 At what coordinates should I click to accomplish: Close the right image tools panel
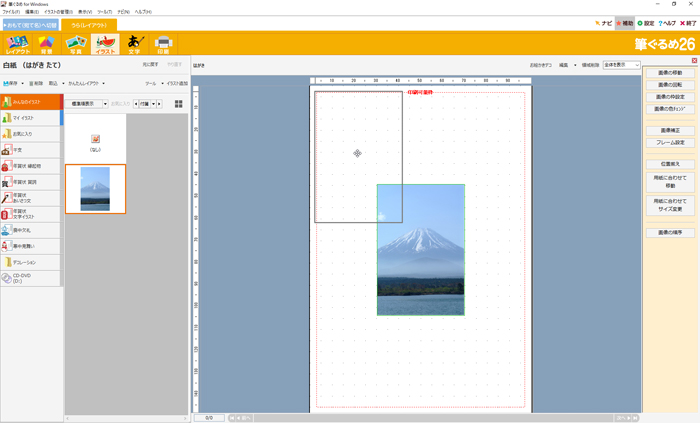click(694, 61)
